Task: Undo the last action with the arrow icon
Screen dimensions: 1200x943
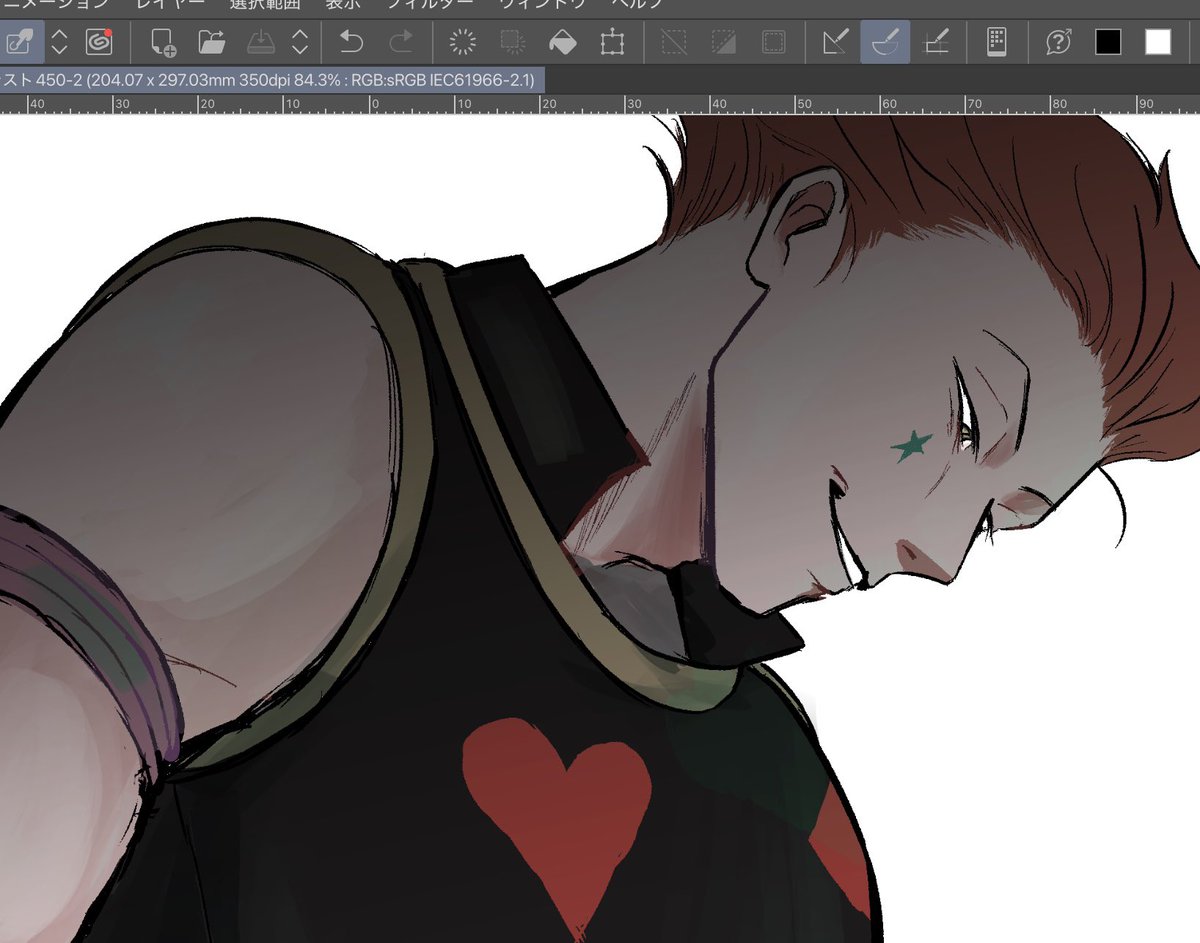Action: 352,42
